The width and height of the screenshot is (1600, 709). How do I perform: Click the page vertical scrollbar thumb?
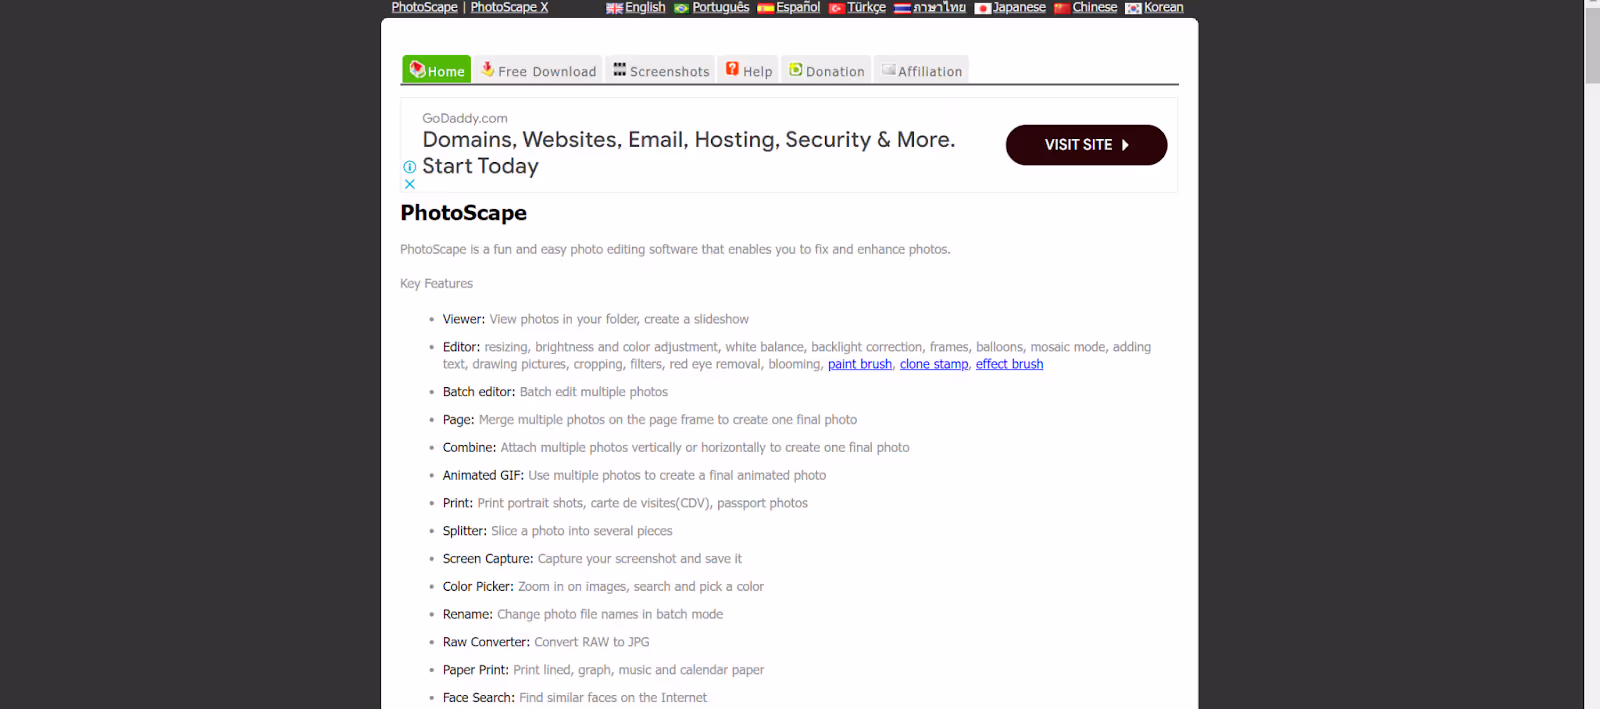1592,47
